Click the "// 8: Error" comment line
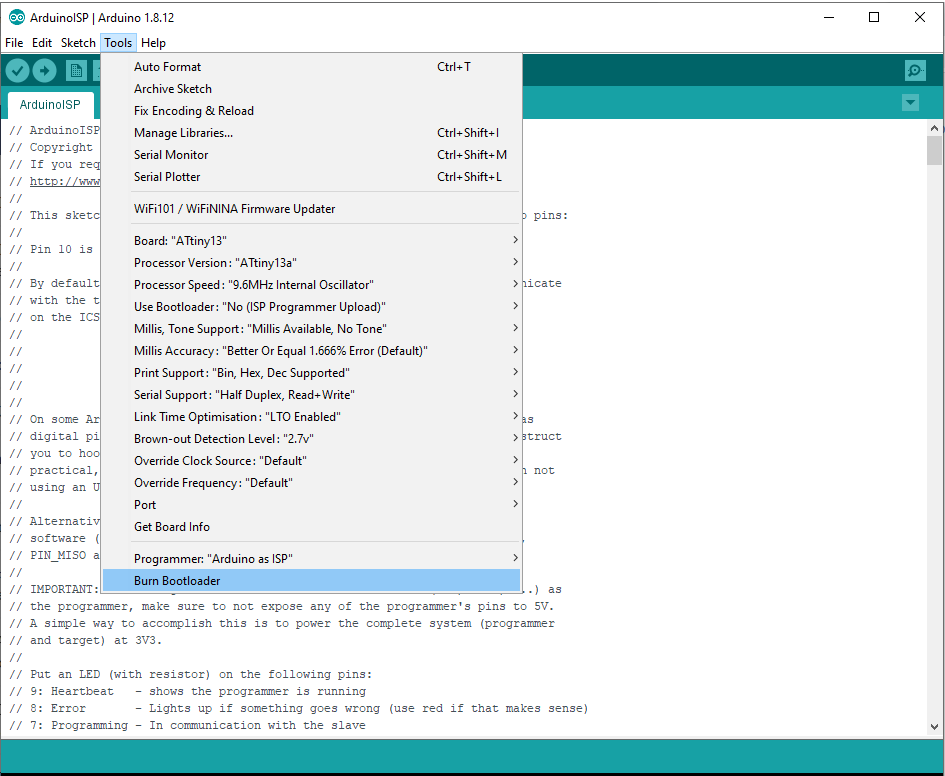945x776 pixels. (298, 708)
